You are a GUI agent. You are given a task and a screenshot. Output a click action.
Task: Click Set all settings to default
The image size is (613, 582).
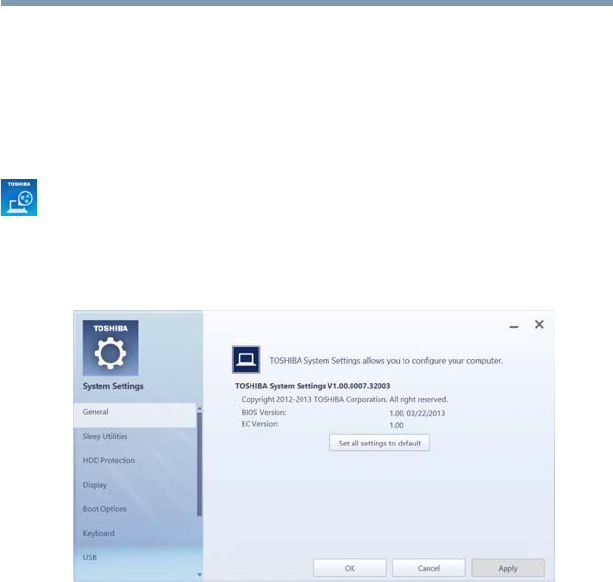point(379,443)
